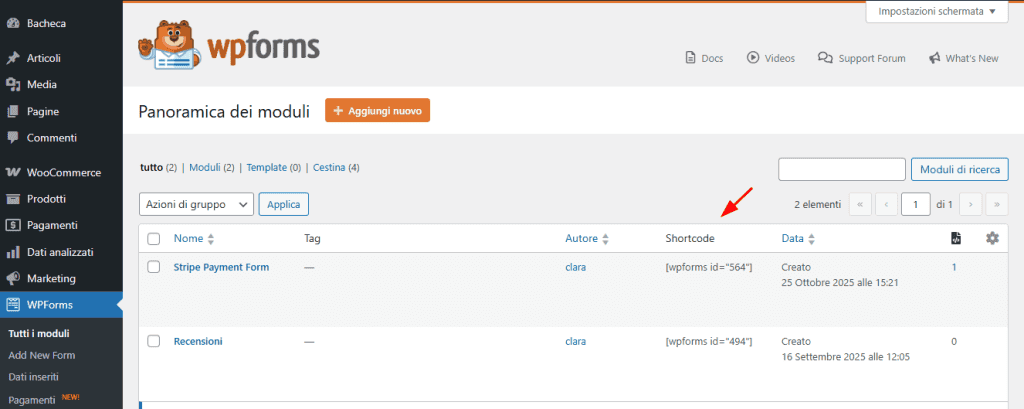Click the Shortcode column header

(x=690, y=239)
